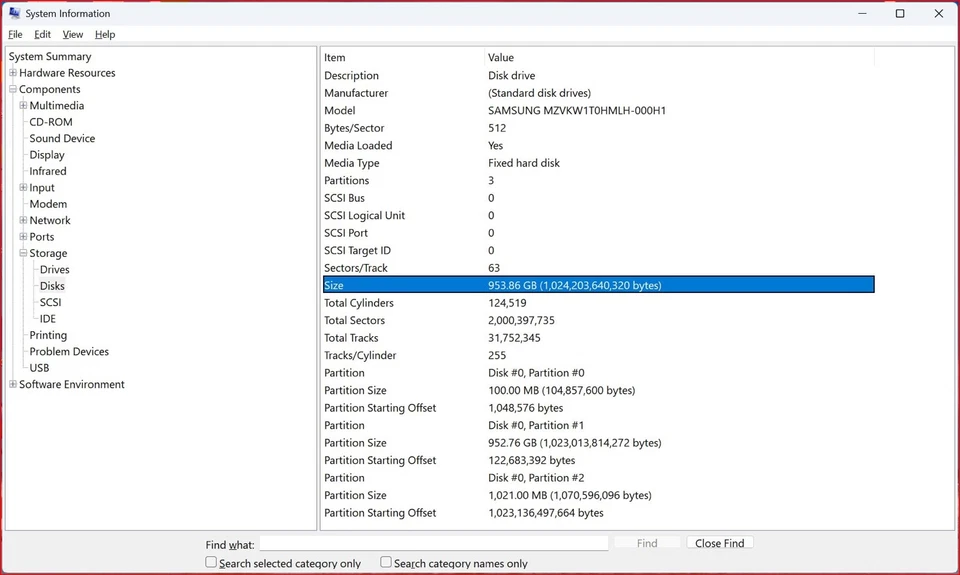The height and width of the screenshot is (575, 960).
Task: Click the System Information app icon in title bar
Action: 14,13
